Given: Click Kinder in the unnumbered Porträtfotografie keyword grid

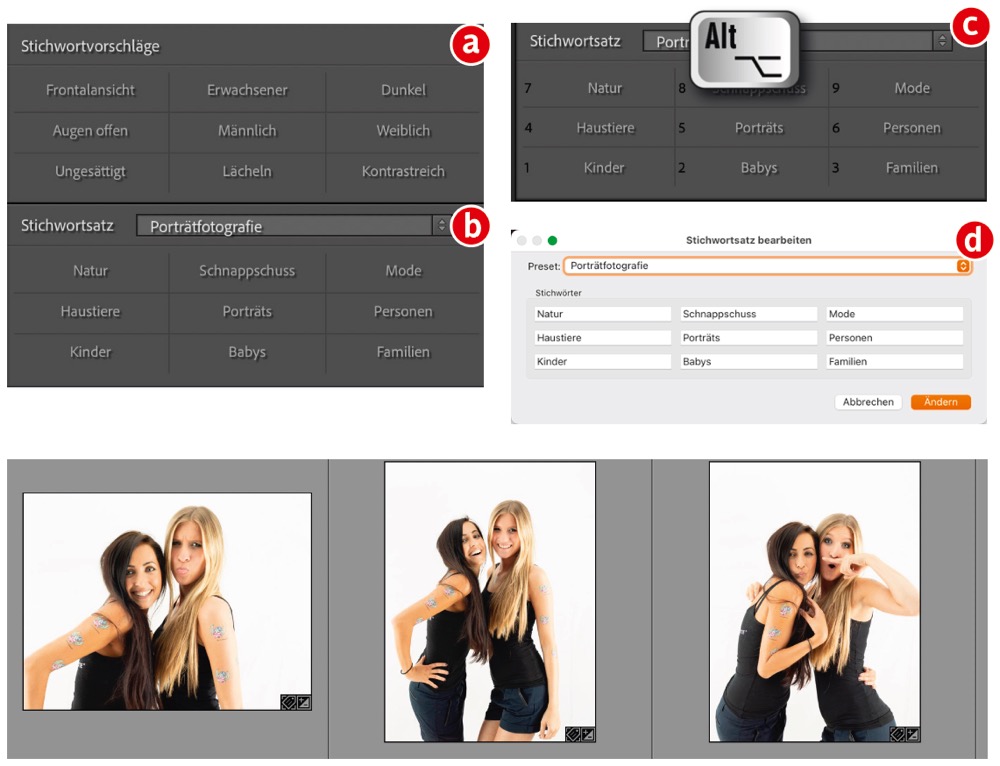Looking at the screenshot, I should pyautogui.click(x=90, y=352).
